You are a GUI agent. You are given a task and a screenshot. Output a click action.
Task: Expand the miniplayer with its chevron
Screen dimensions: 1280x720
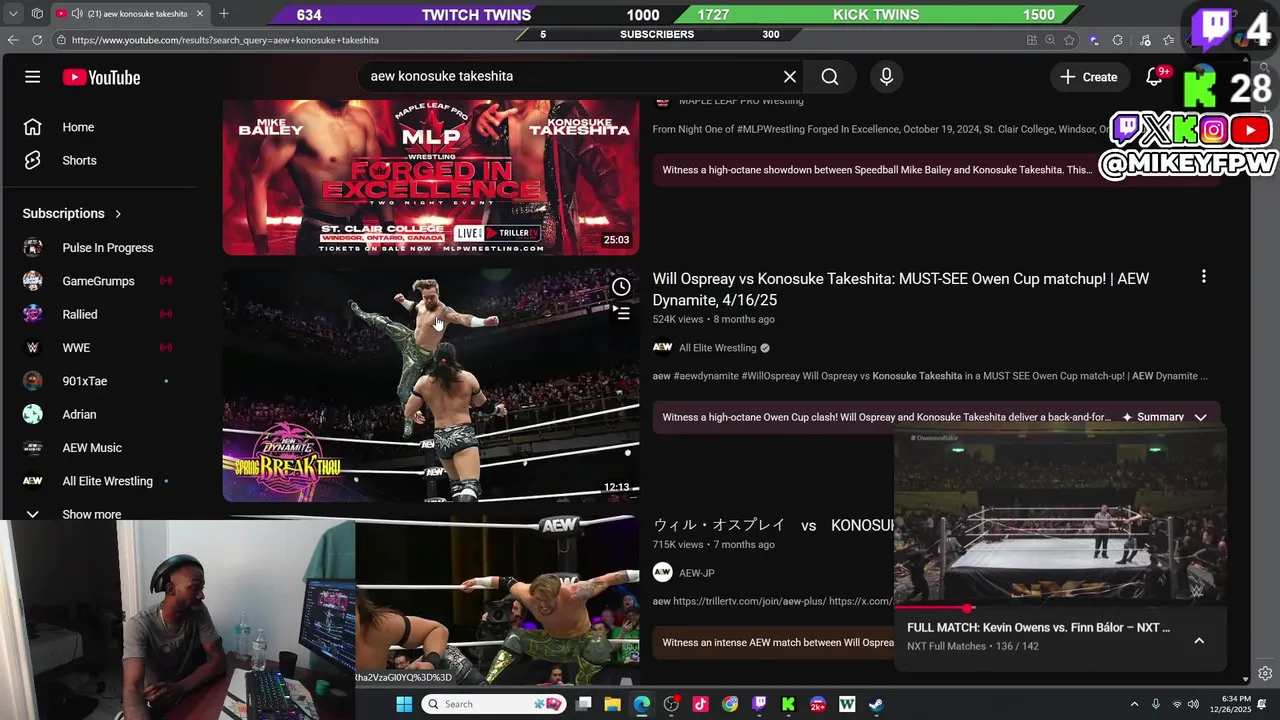tap(1199, 640)
